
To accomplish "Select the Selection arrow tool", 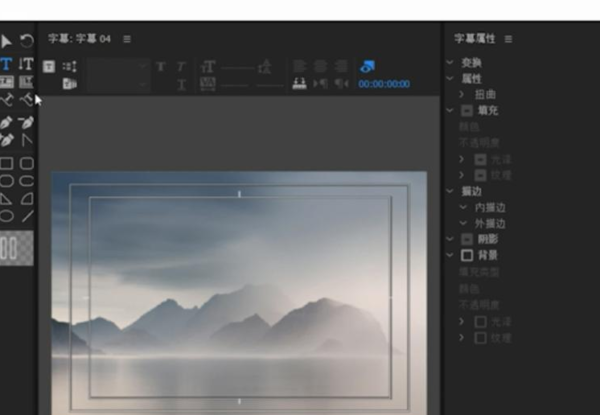I will [x=5, y=41].
